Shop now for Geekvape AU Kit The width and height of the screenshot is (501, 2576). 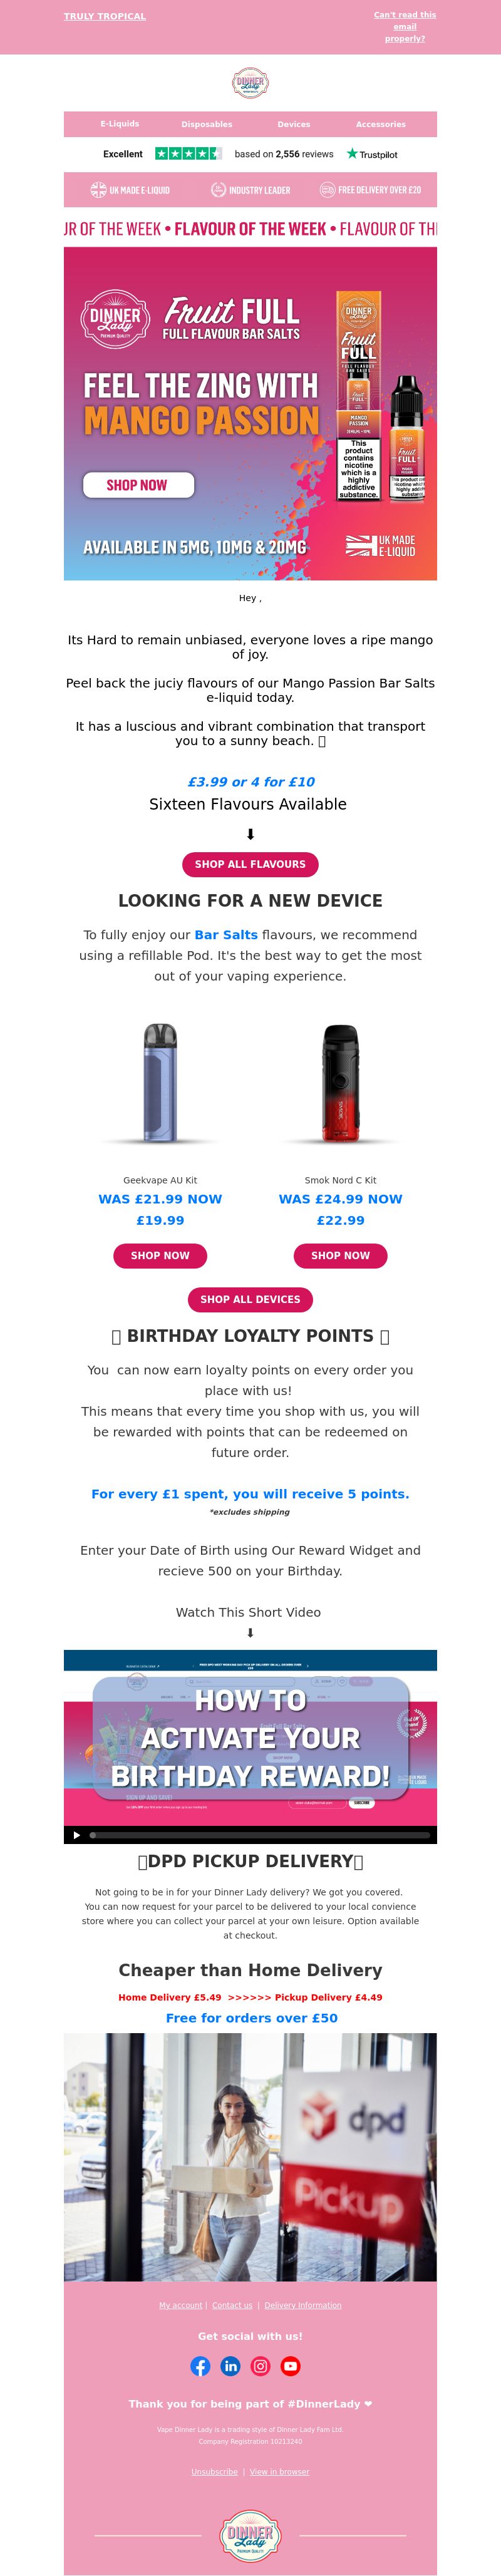[x=160, y=1255]
